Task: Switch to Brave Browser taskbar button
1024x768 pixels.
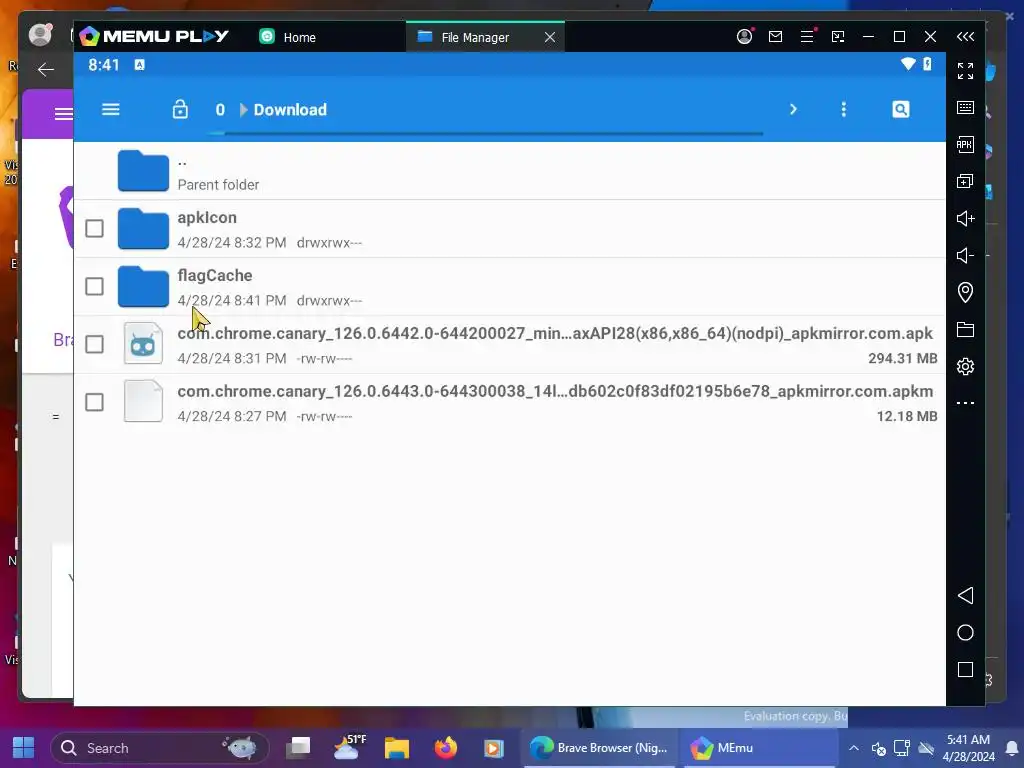Action: pos(598,748)
